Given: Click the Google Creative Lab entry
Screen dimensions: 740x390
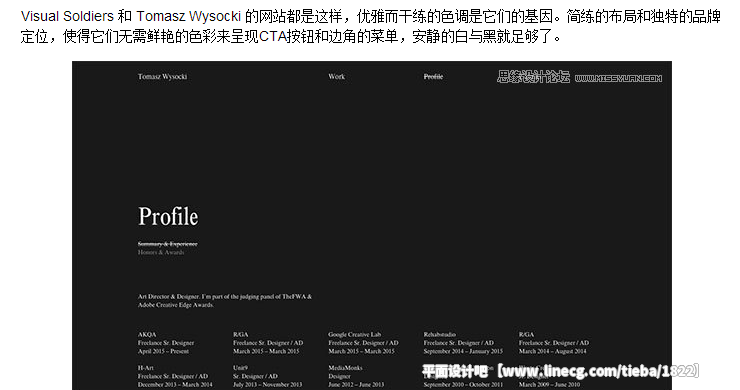Looking at the screenshot, I should coord(354,334).
